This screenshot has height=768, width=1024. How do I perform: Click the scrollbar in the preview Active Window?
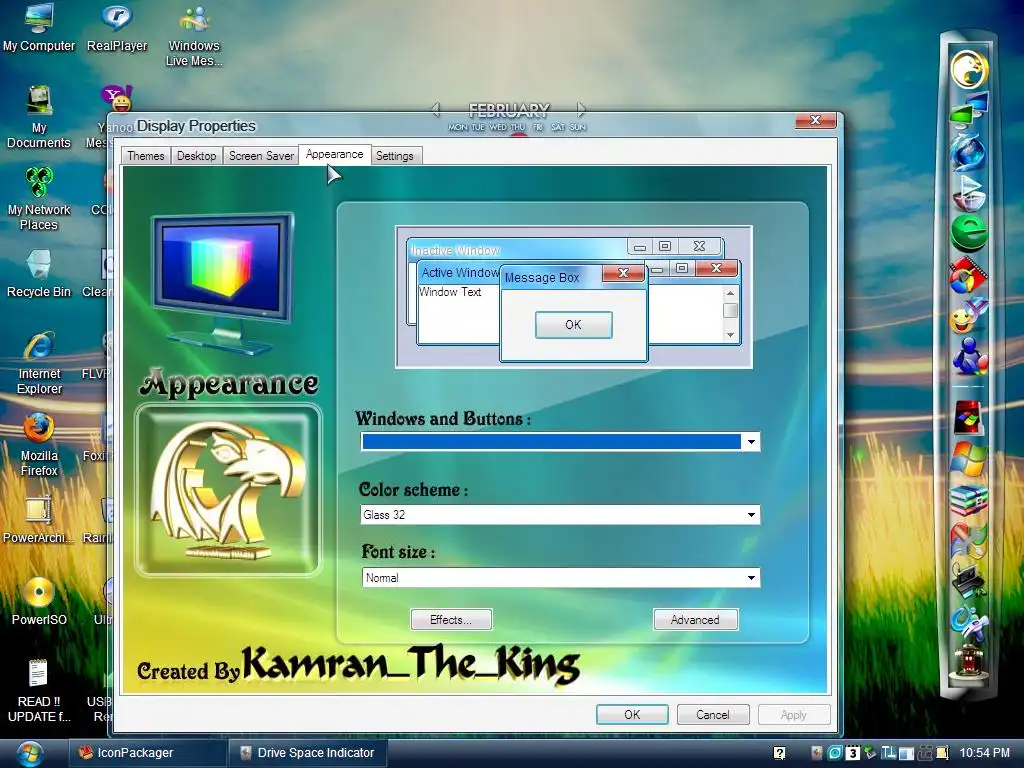pos(730,314)
